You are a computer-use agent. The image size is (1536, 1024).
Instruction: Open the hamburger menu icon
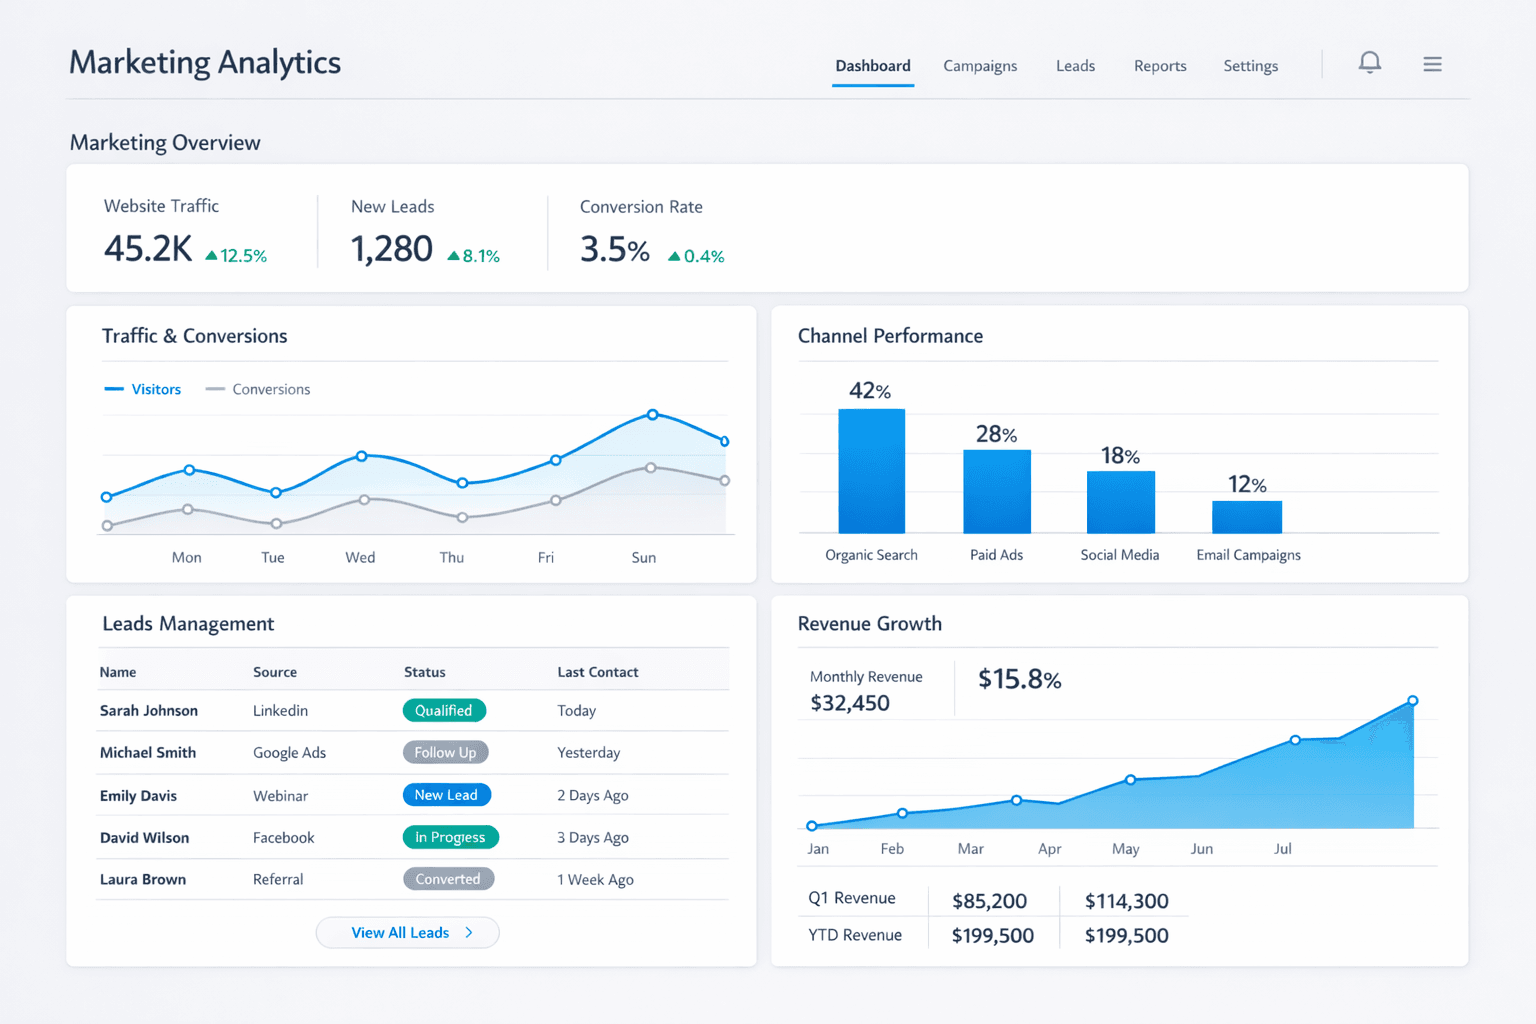click(x=1432, y=64)
